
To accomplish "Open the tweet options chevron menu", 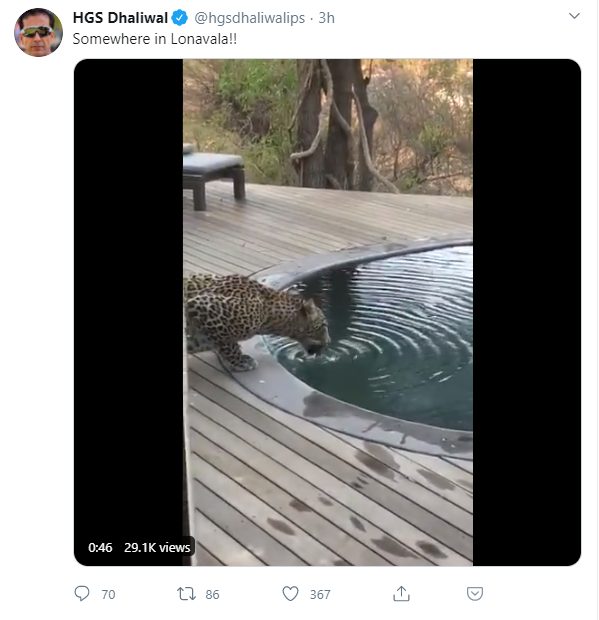I will (x=574, y=16).
